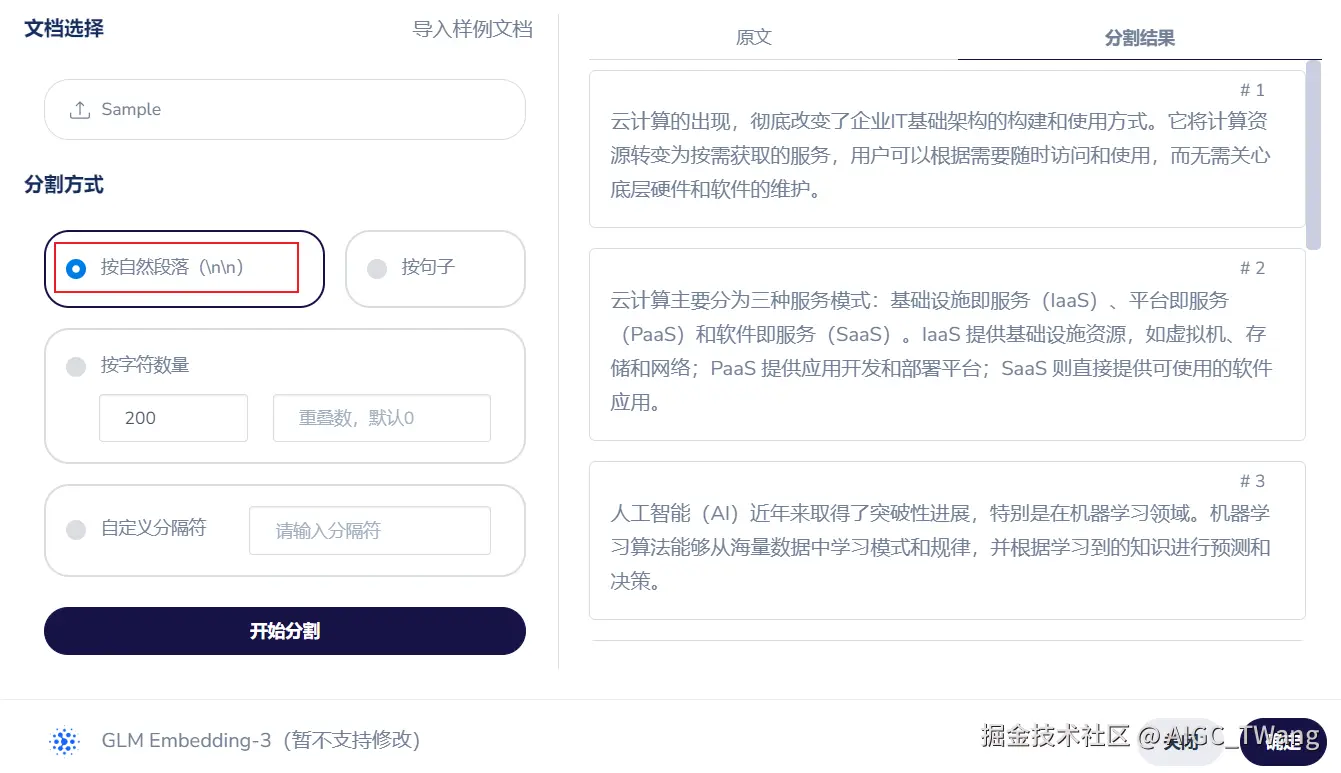Click the 关闭 button at the bottom
Image resolution: width=1341 pixels, height=773 pixels.
[x=1181, y=741]
